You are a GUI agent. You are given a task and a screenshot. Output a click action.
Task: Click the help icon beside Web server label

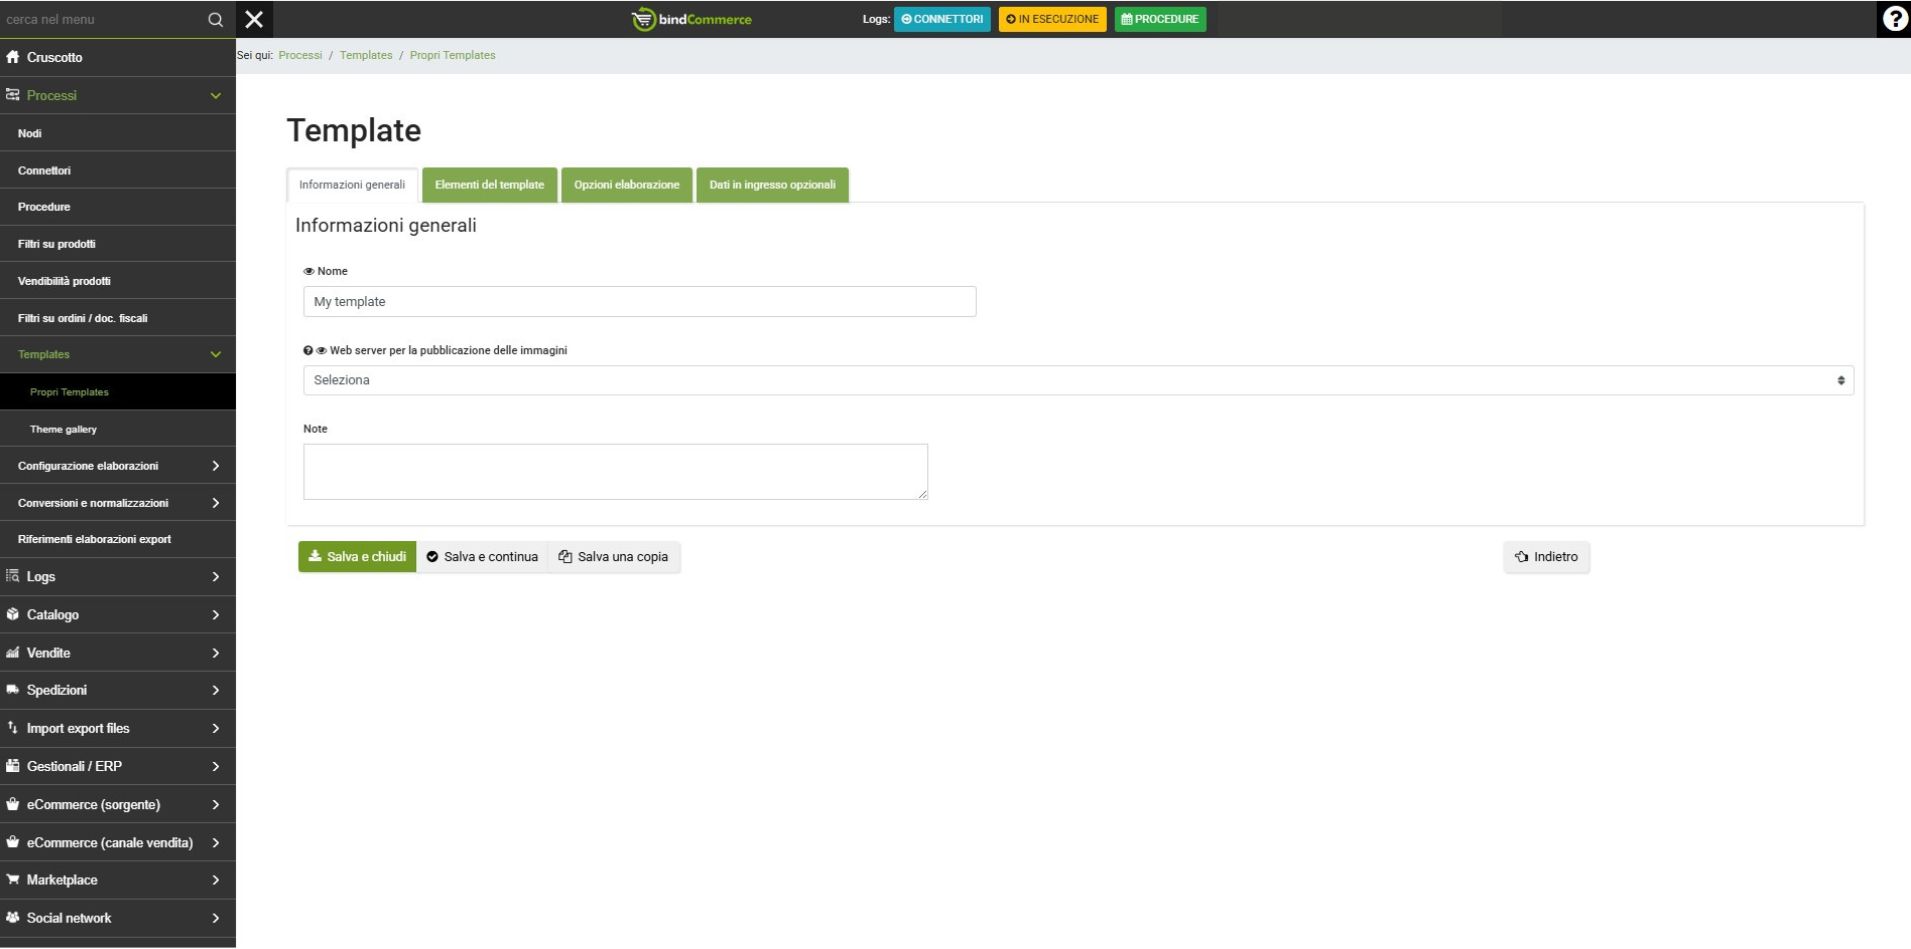coord(308,351)
